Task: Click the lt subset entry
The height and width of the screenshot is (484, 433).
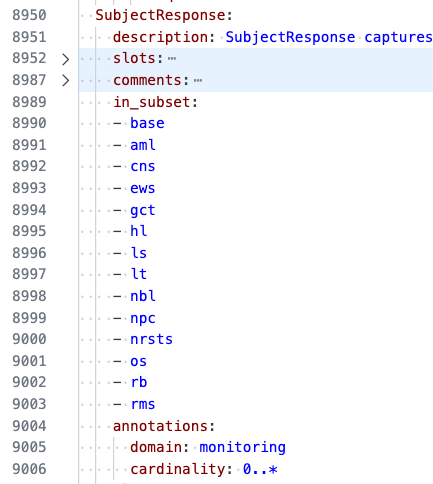Action: (x=139, y=274)
